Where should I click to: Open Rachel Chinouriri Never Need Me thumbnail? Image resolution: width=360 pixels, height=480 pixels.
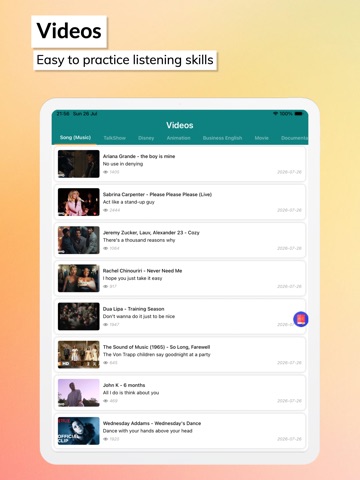pyautogui.click(x=79, y=278)
